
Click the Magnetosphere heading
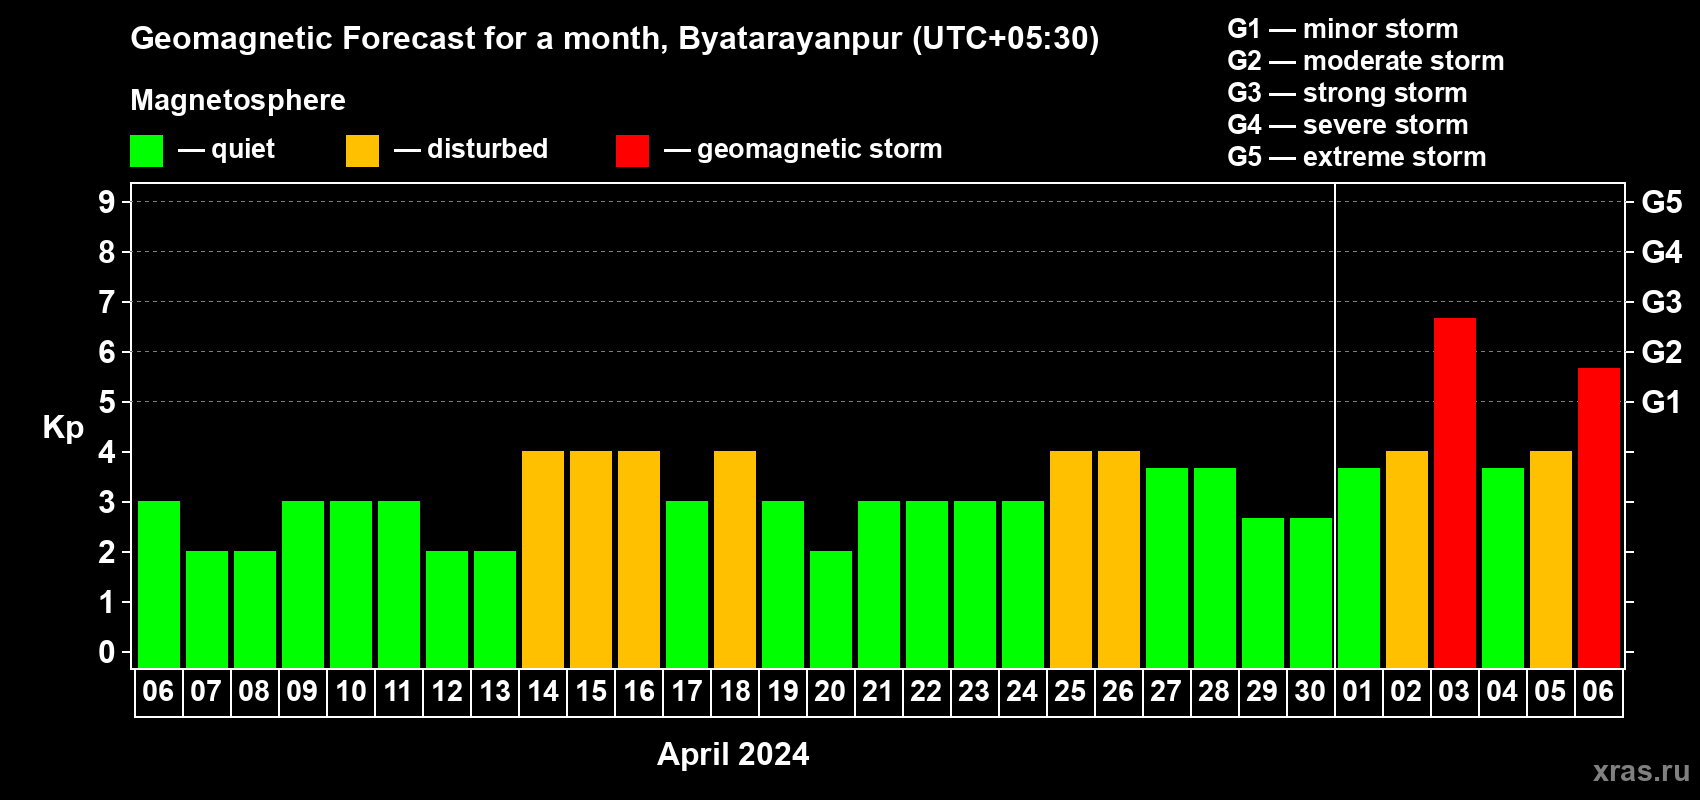(x=238, y=100)
